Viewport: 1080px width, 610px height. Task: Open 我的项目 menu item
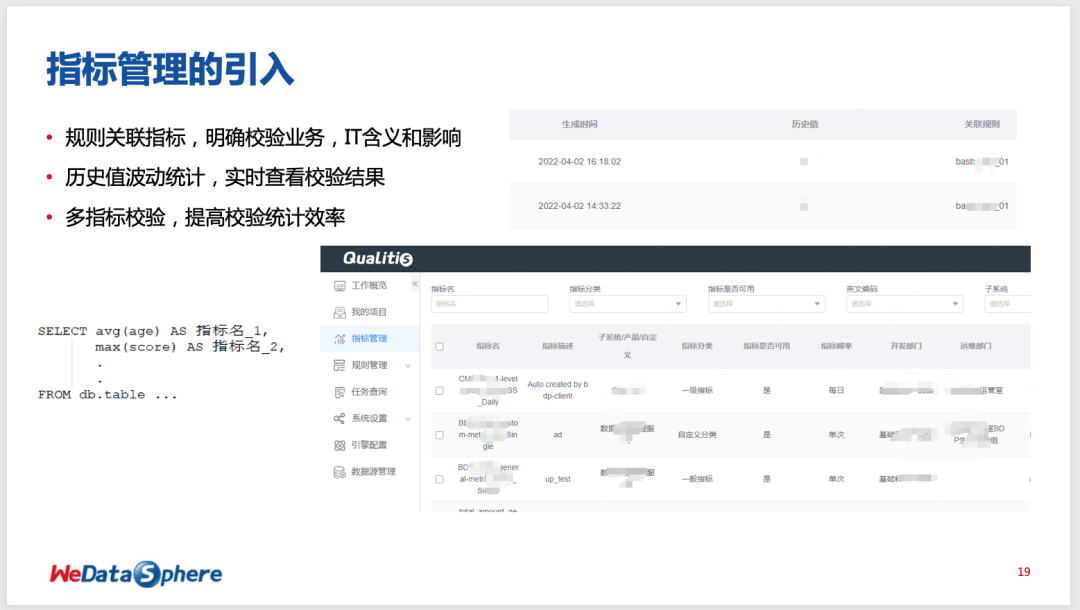point(369,312)
